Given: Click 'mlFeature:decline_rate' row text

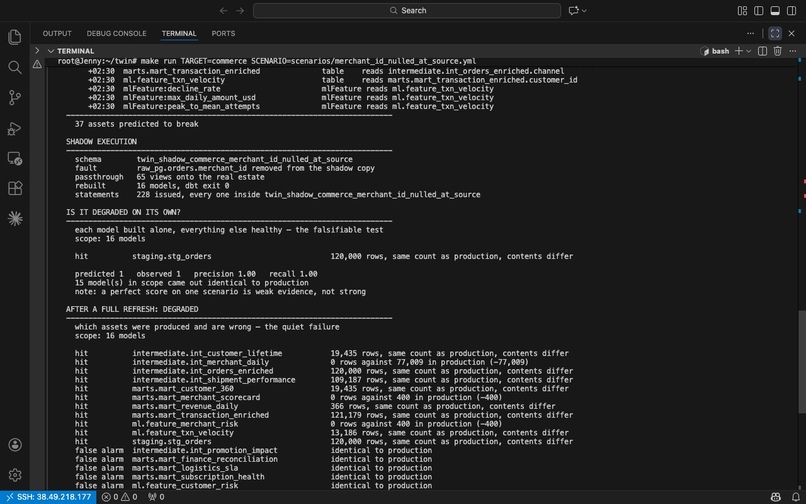Looking at the screenshot, I should (x=172, y=89).
